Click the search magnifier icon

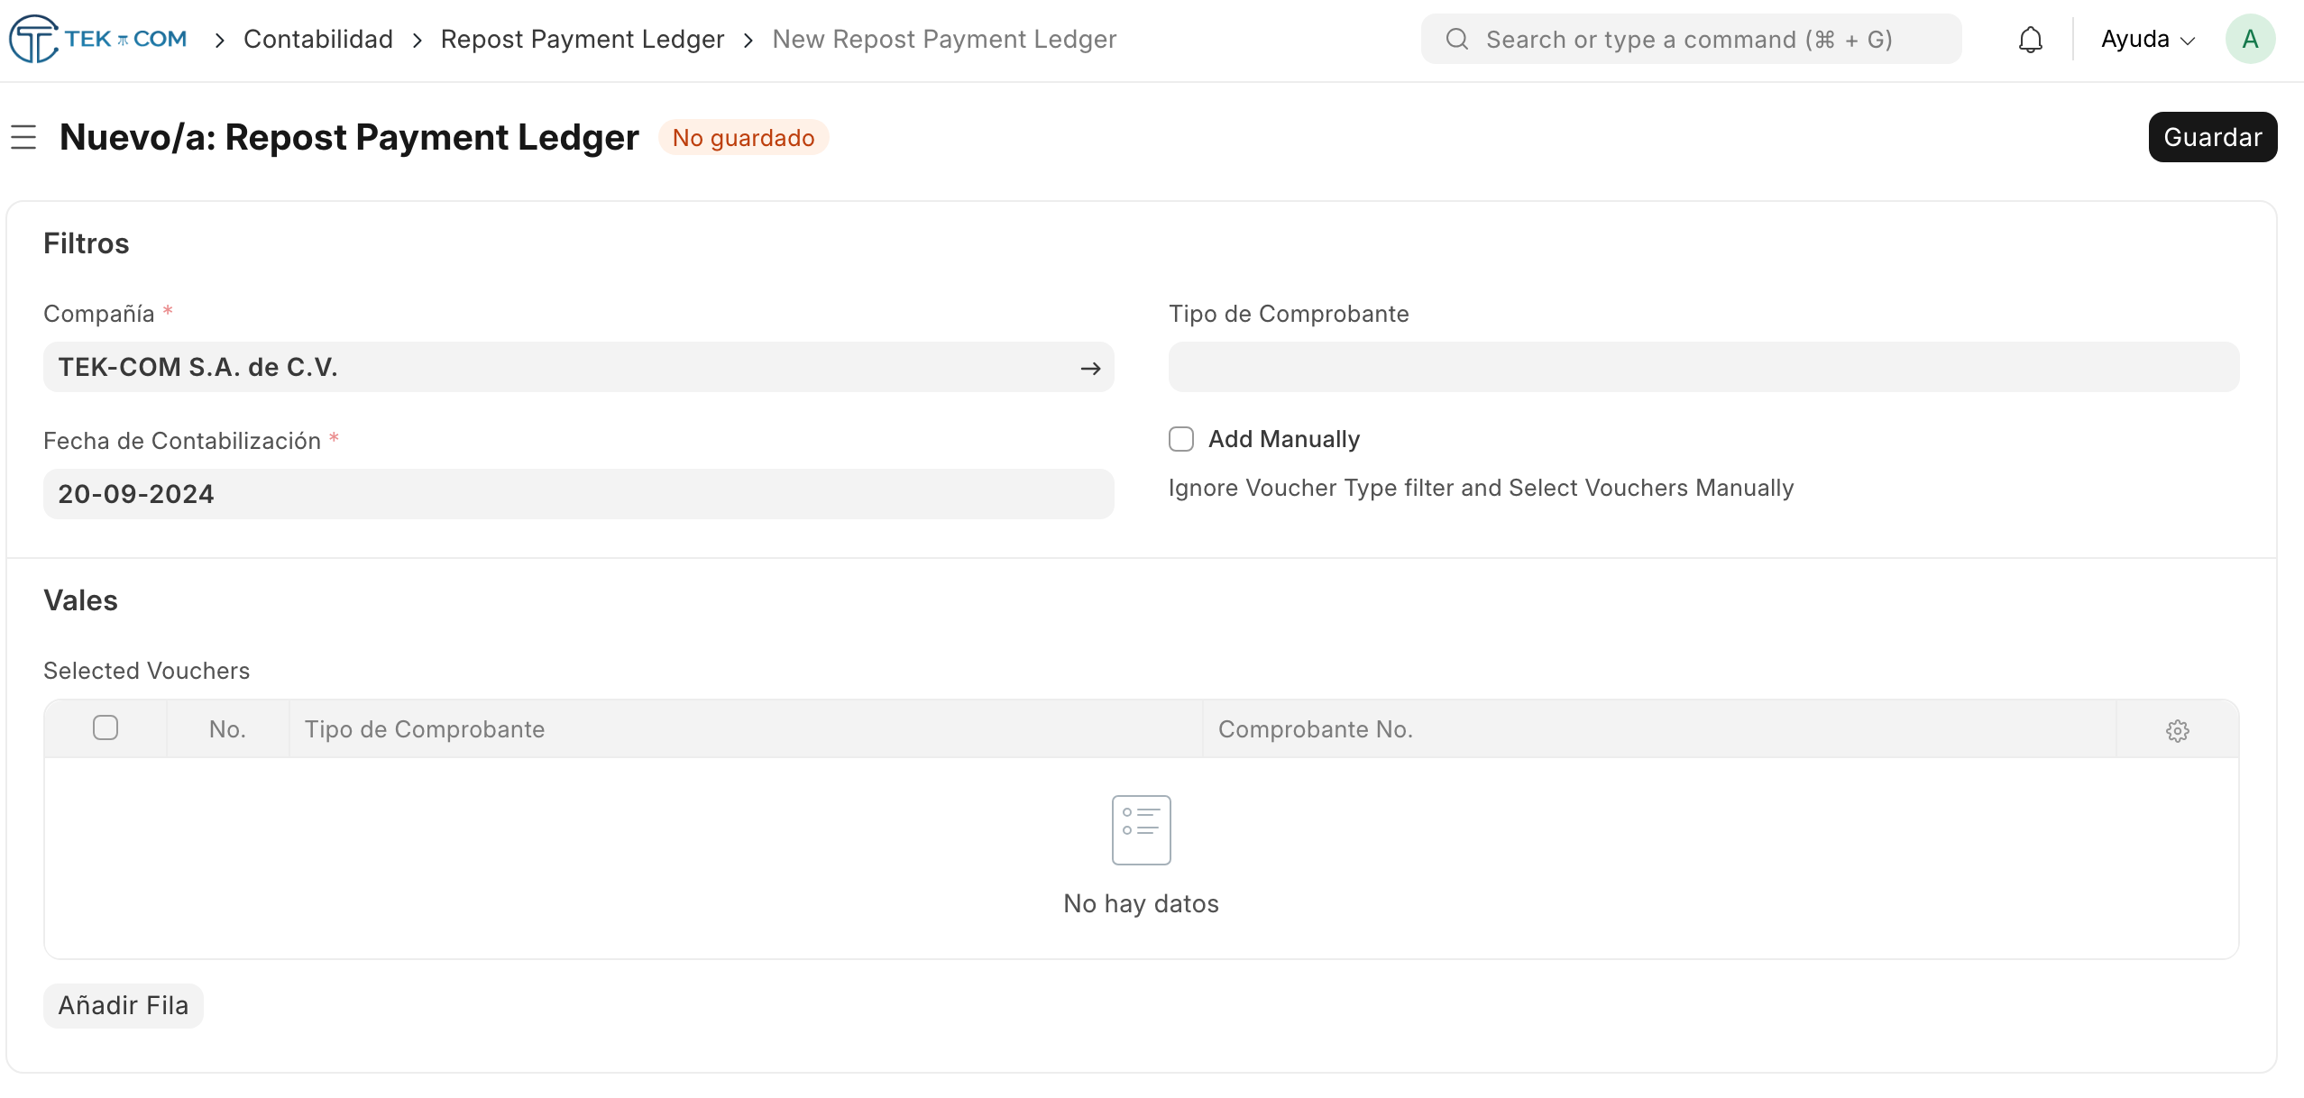pyautogui.click(x=1457, y=39)
